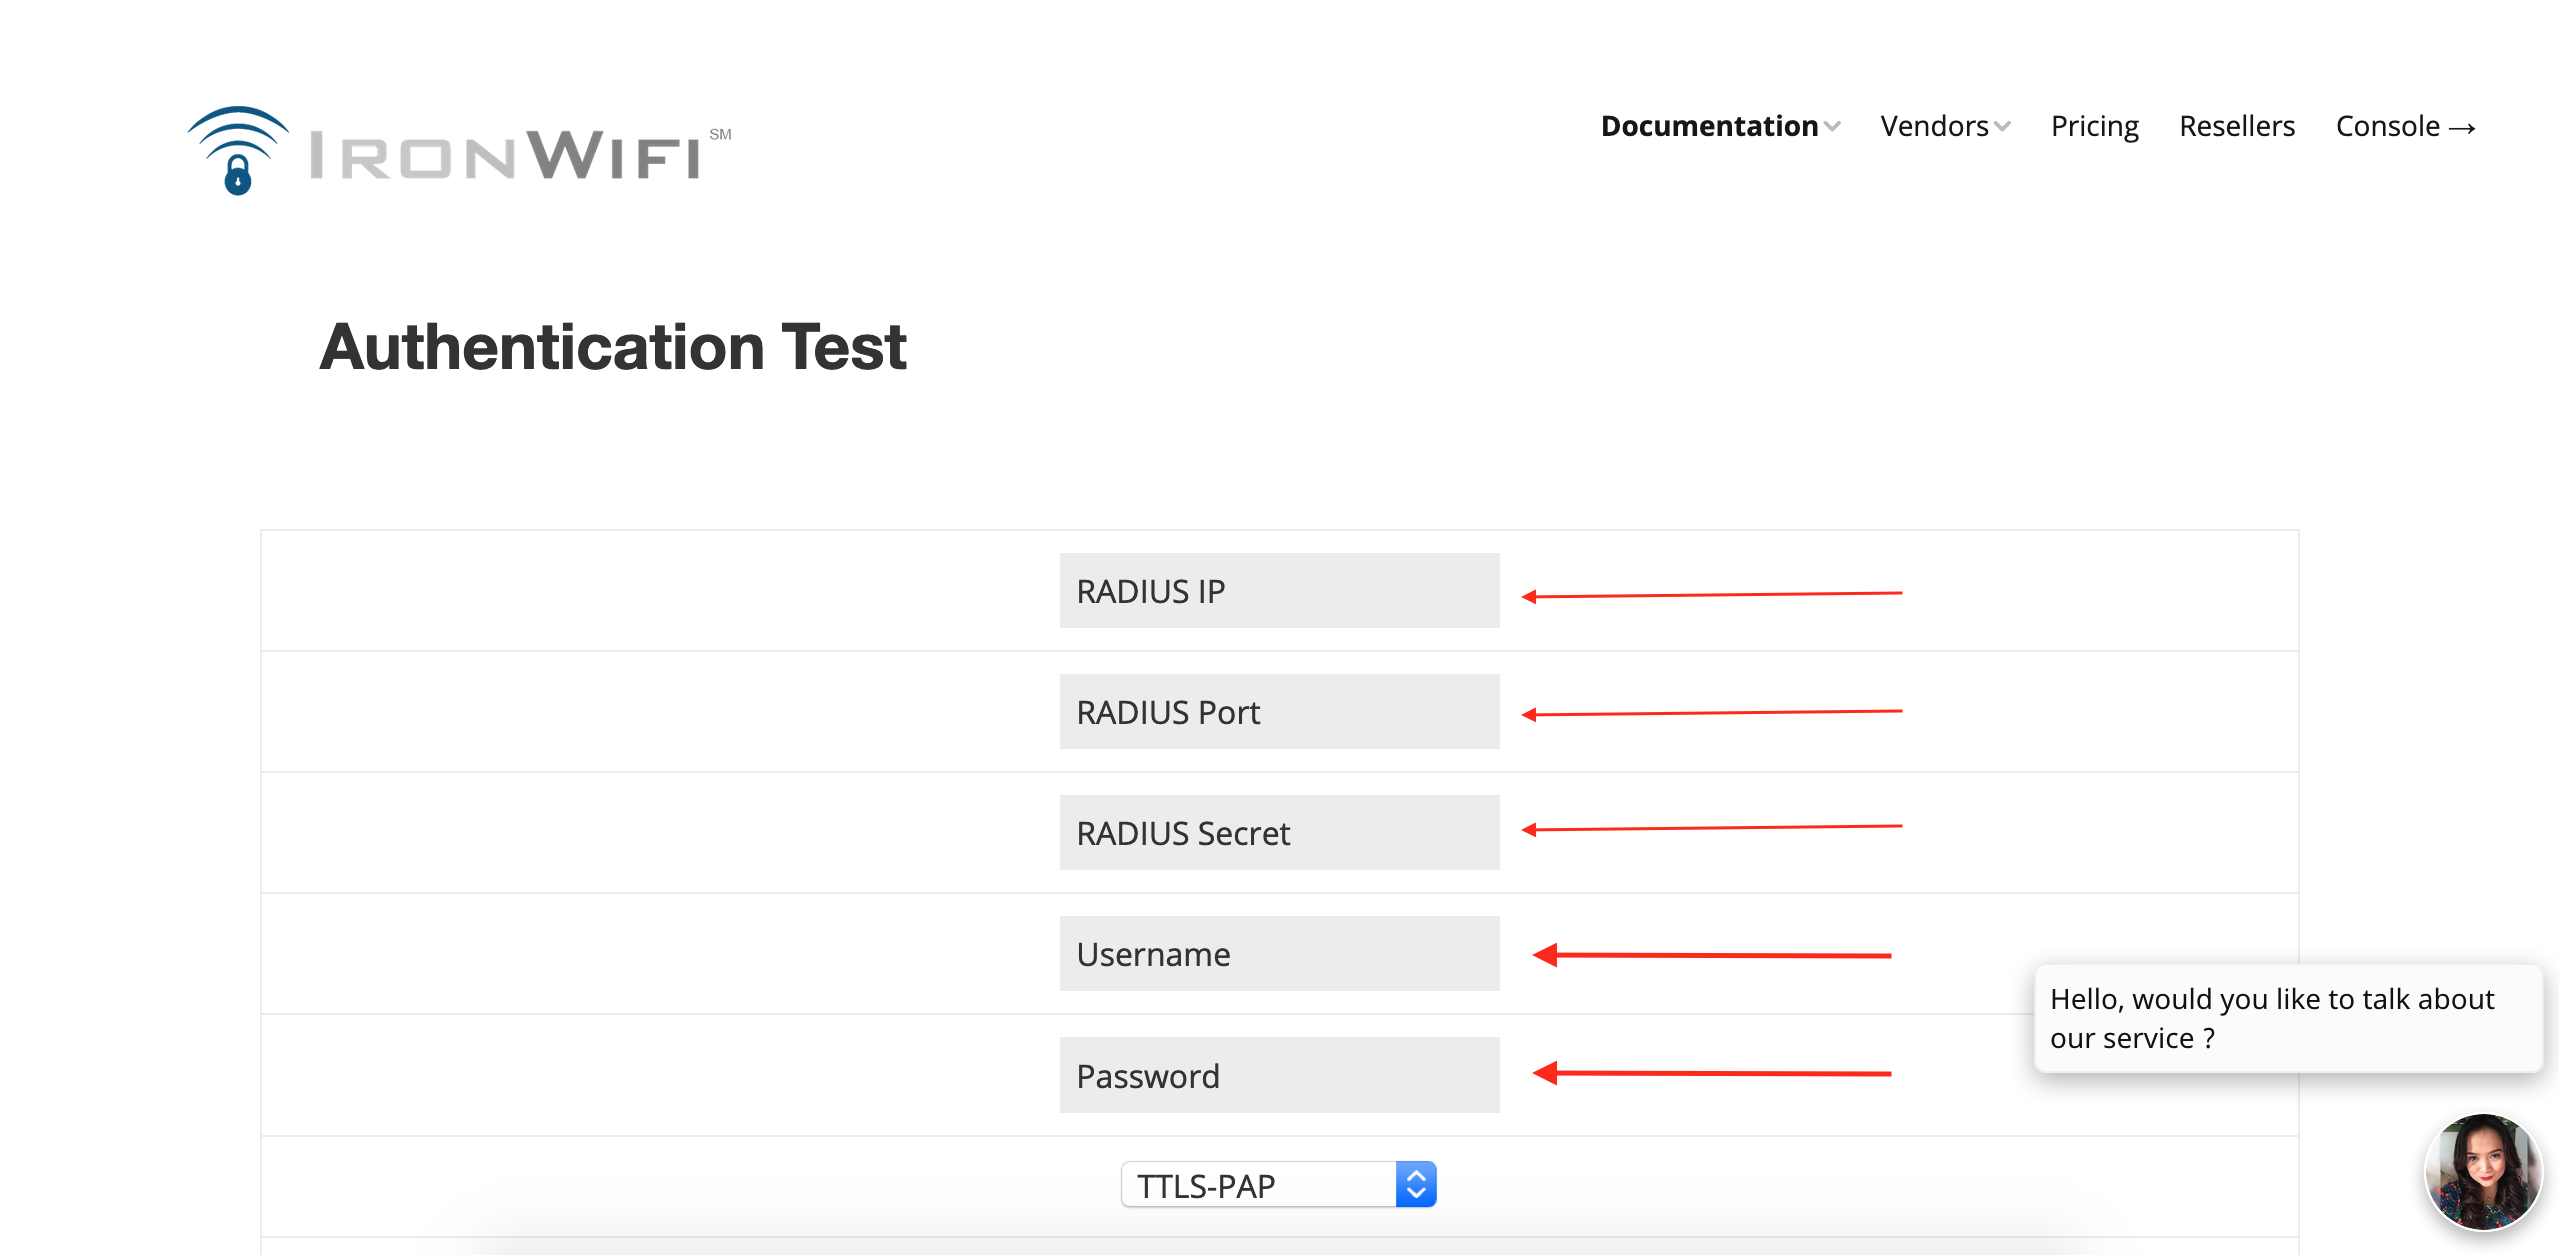Click the RADIUS Port input field

point(1278,711)
